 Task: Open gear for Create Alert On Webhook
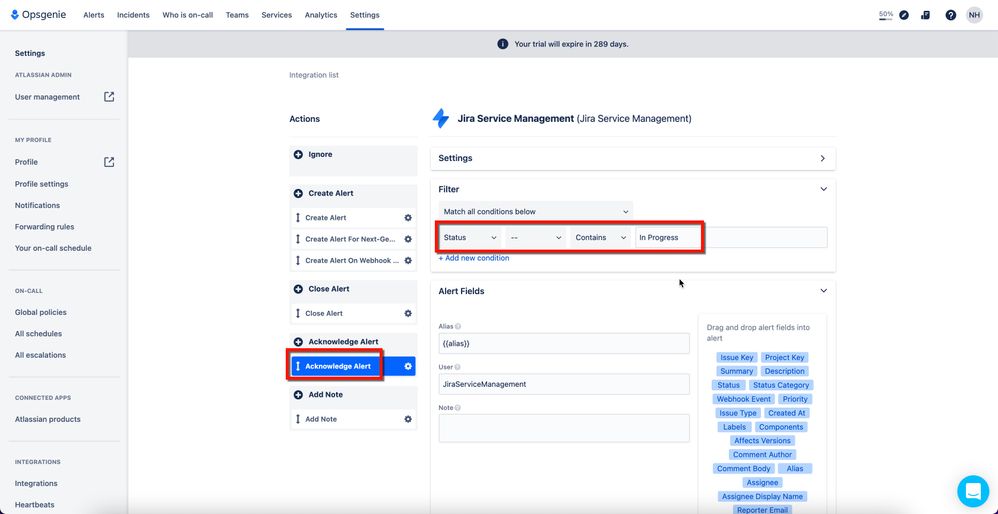[x=408, y=260]
